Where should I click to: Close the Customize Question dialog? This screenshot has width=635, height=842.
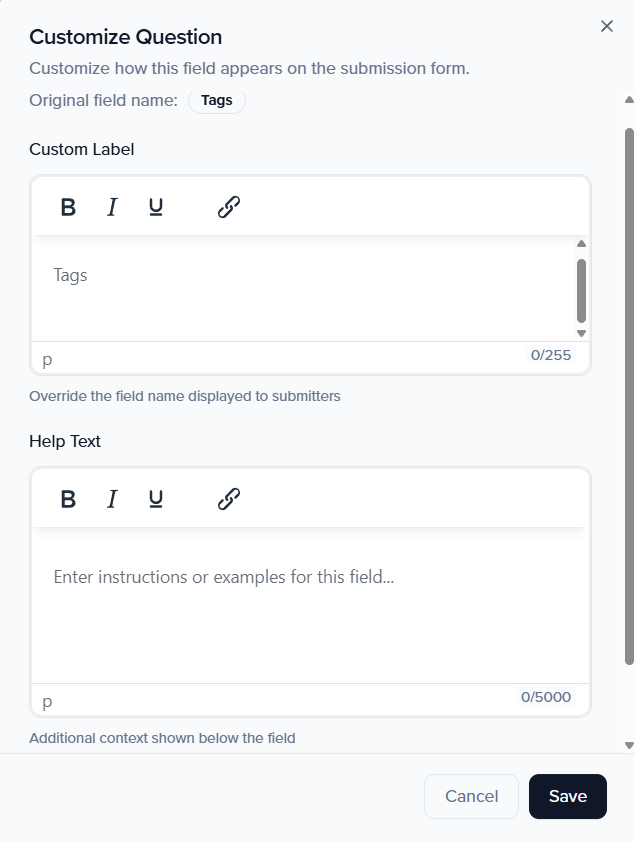point(606,26)
